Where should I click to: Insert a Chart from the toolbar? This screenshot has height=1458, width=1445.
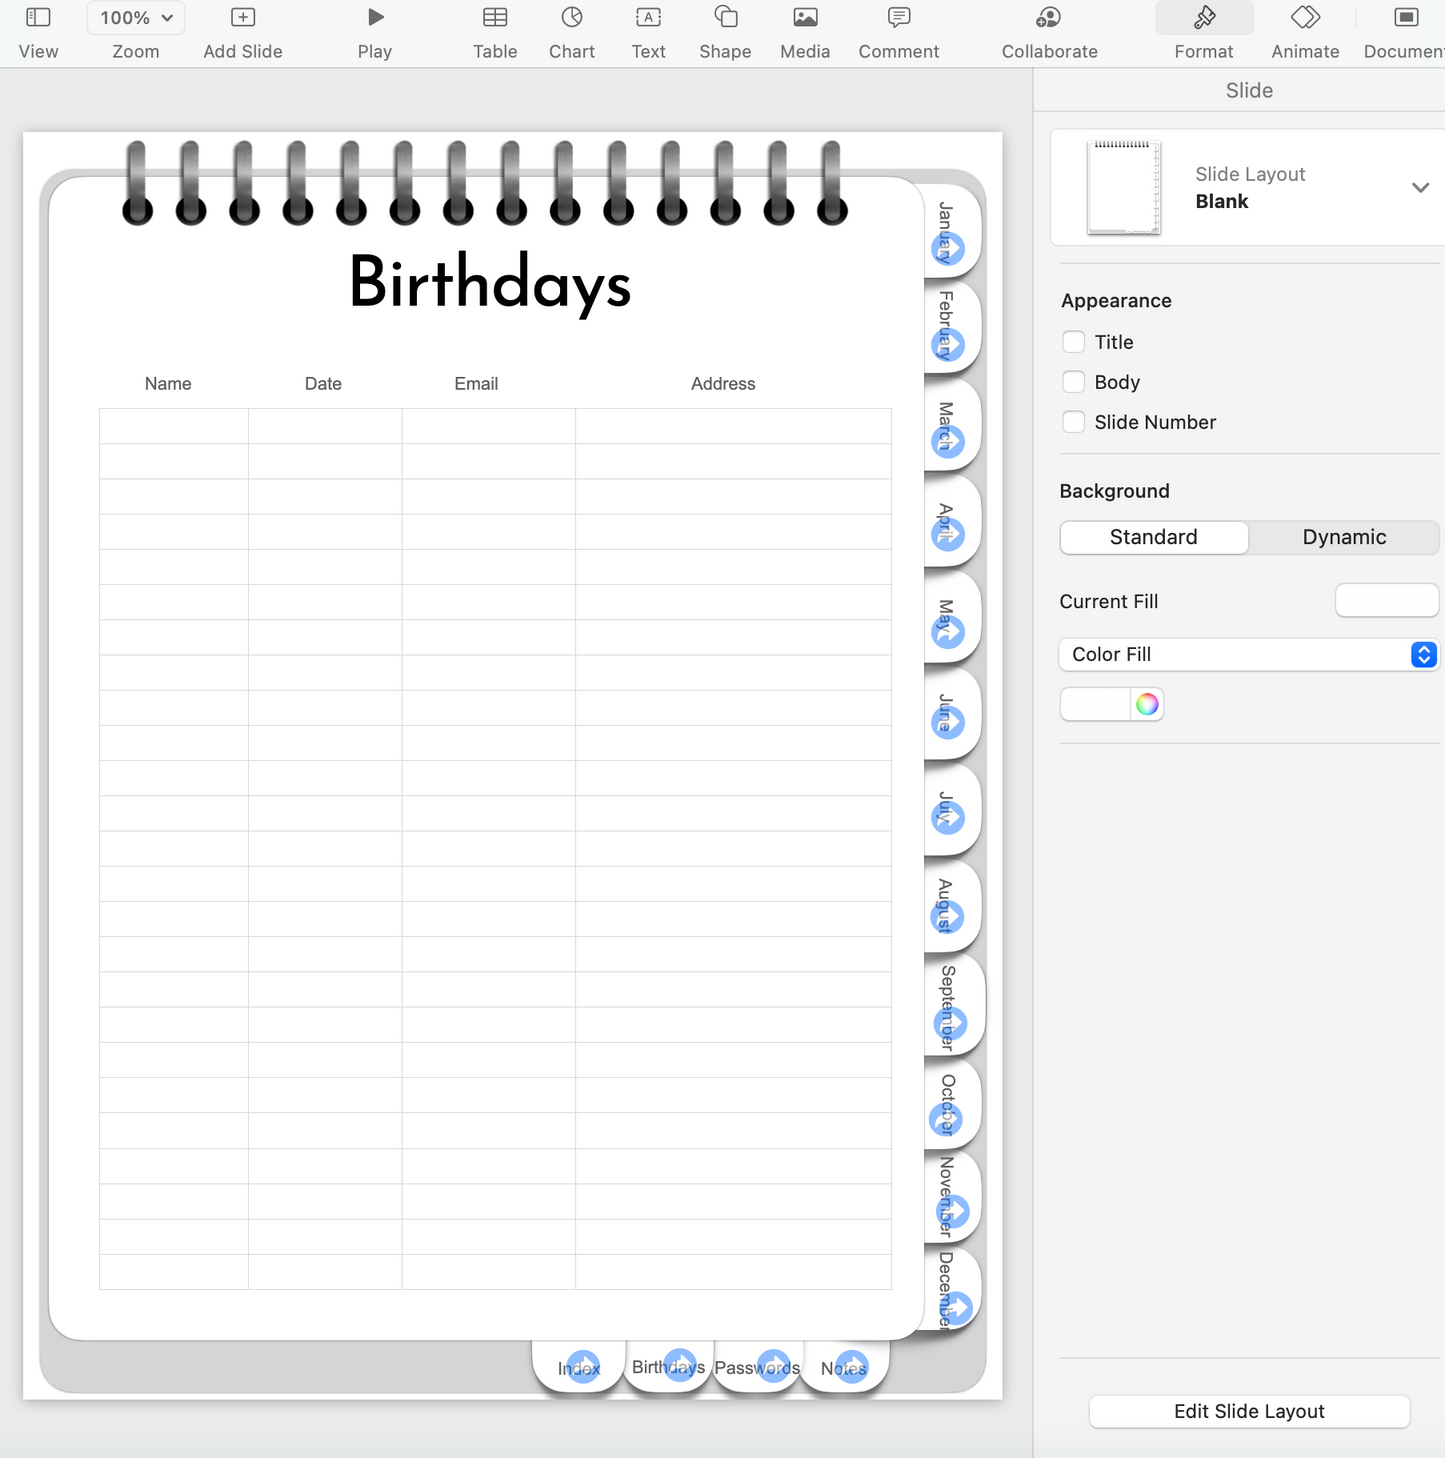(571, 18)
